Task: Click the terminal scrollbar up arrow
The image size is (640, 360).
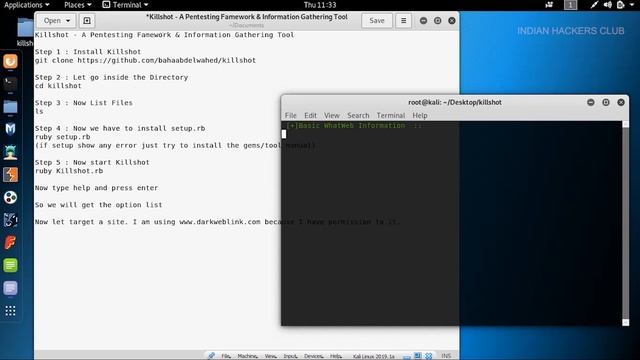Action: click(625, 124)
